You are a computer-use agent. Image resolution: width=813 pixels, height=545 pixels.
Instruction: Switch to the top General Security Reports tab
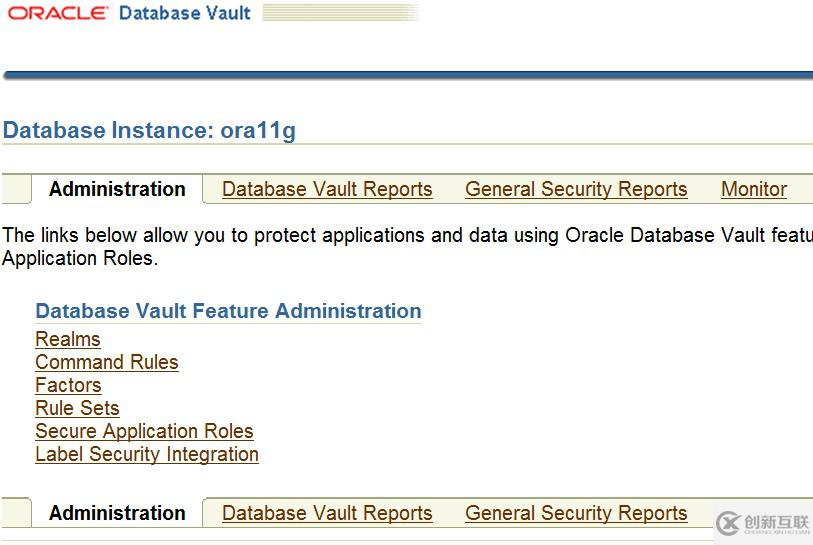click(576, 189)
